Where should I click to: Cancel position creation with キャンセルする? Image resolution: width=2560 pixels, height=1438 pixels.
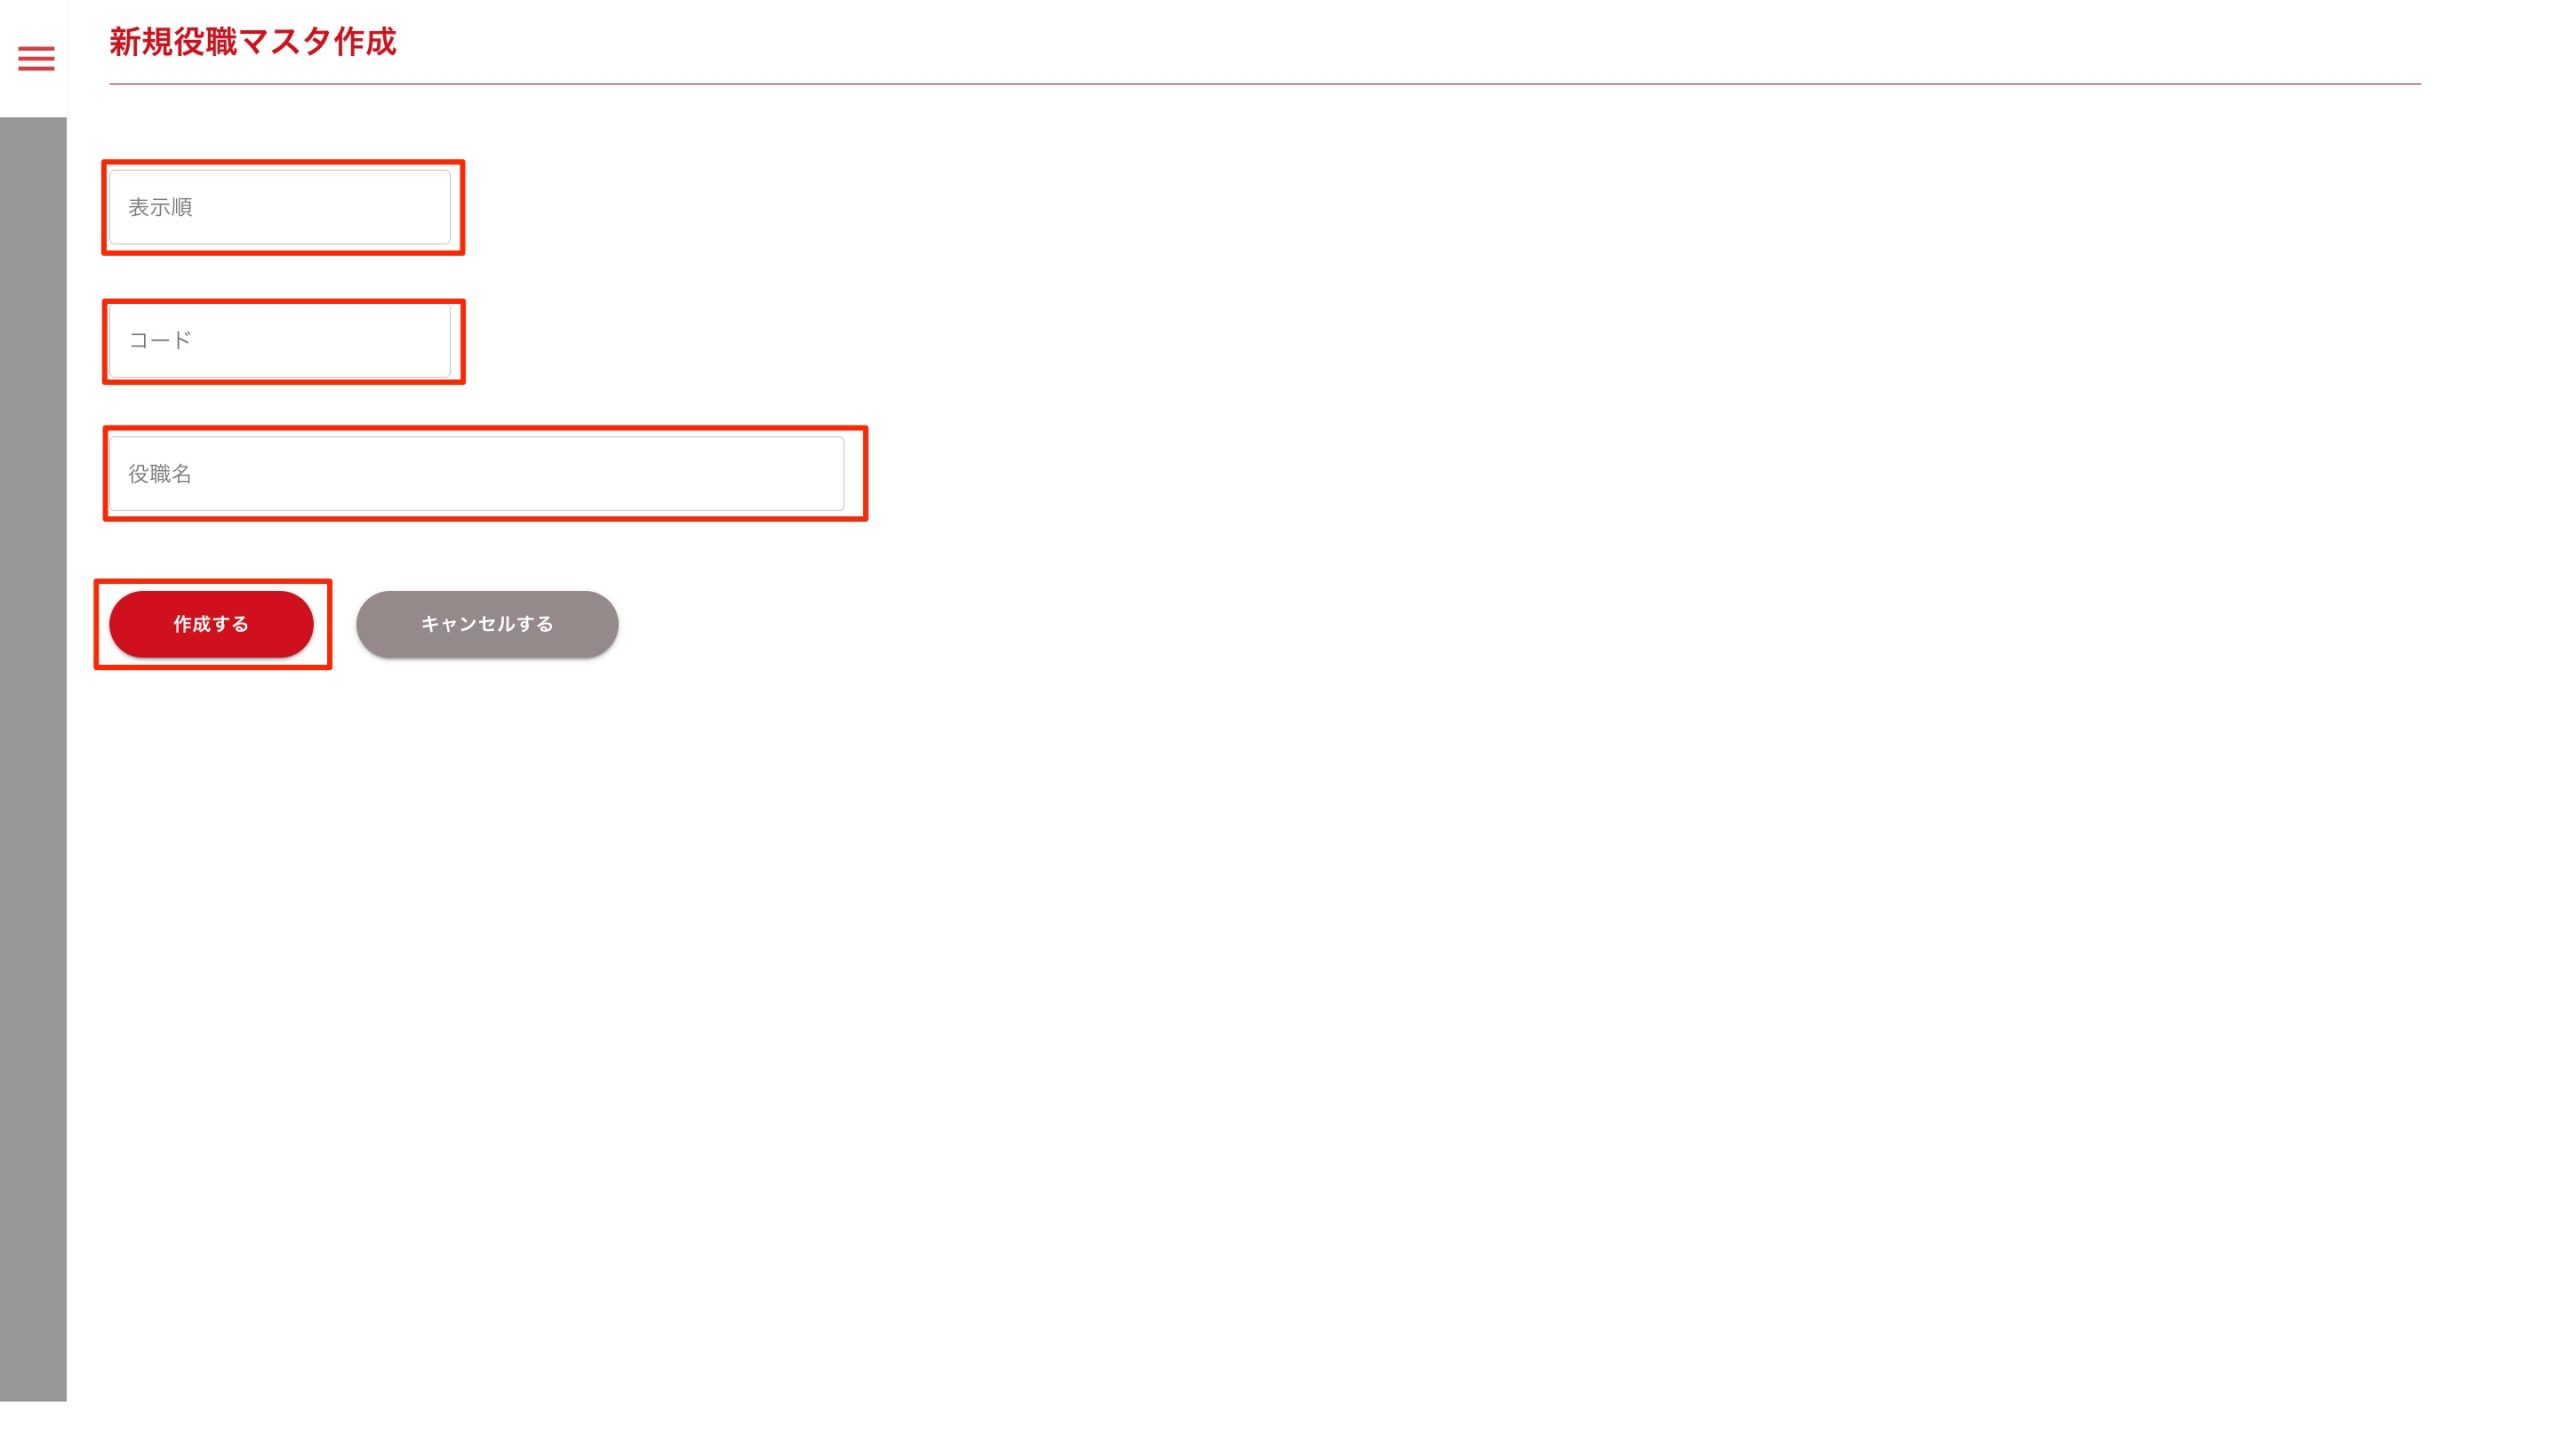click(x=487, y=624)
